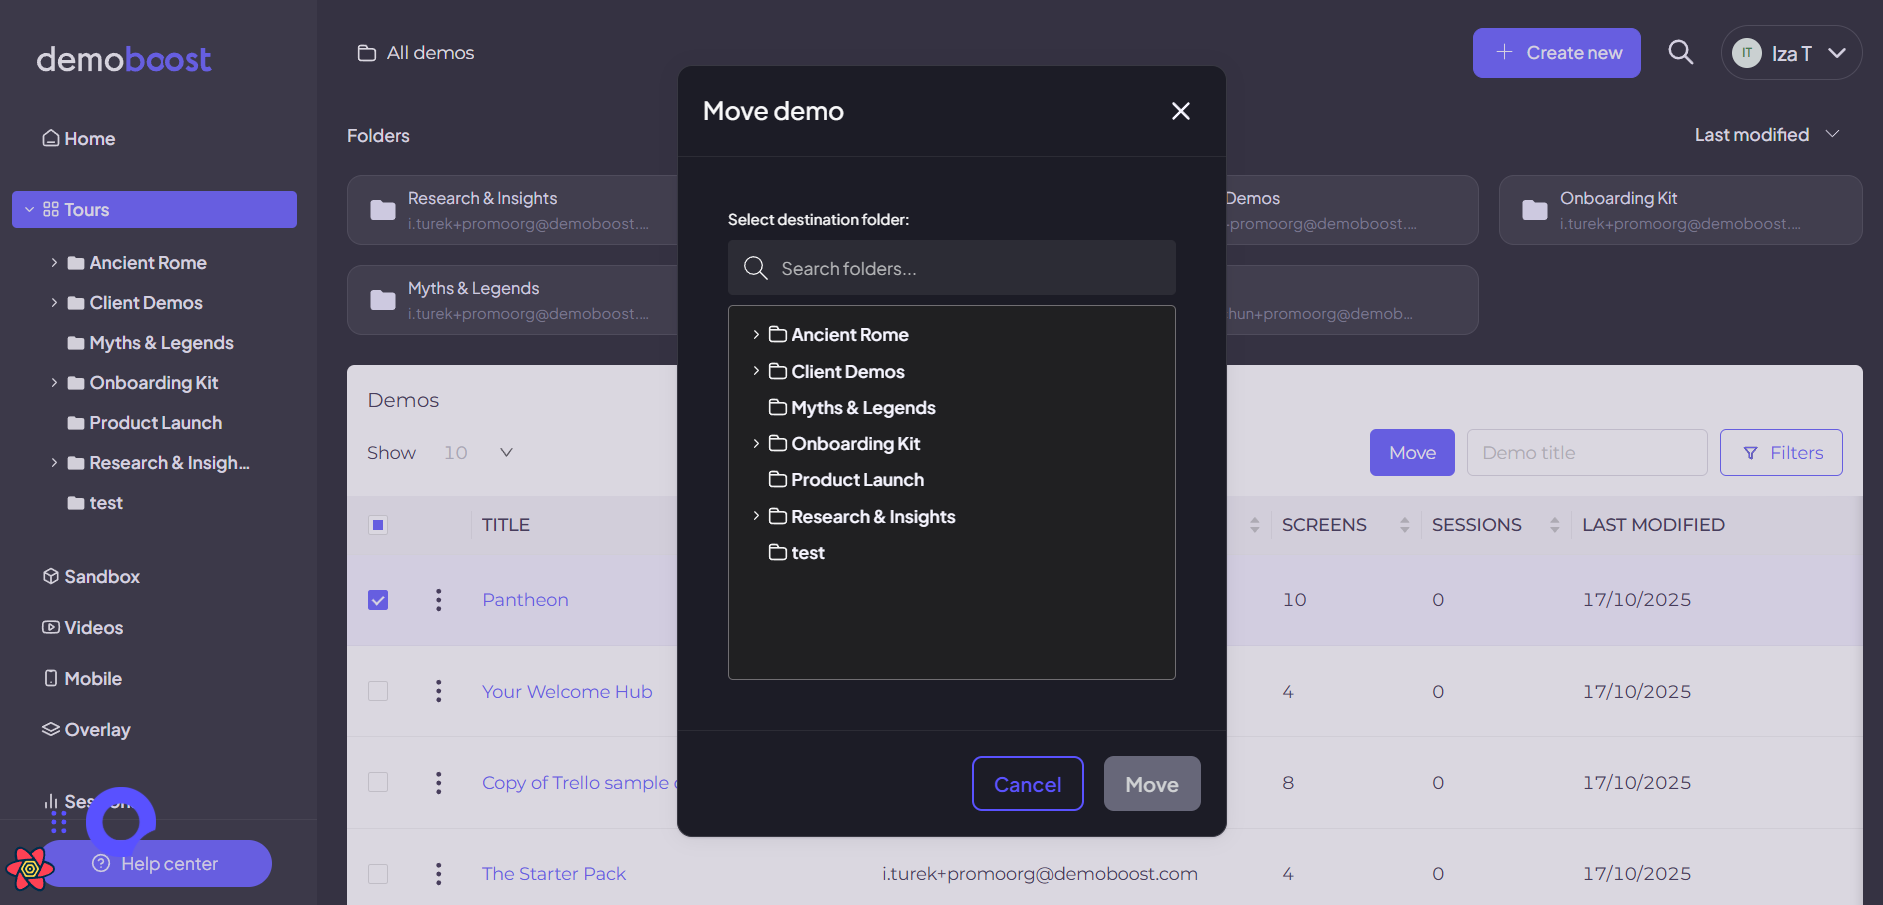Open Myths & Legends folder in sidebar

150,343
